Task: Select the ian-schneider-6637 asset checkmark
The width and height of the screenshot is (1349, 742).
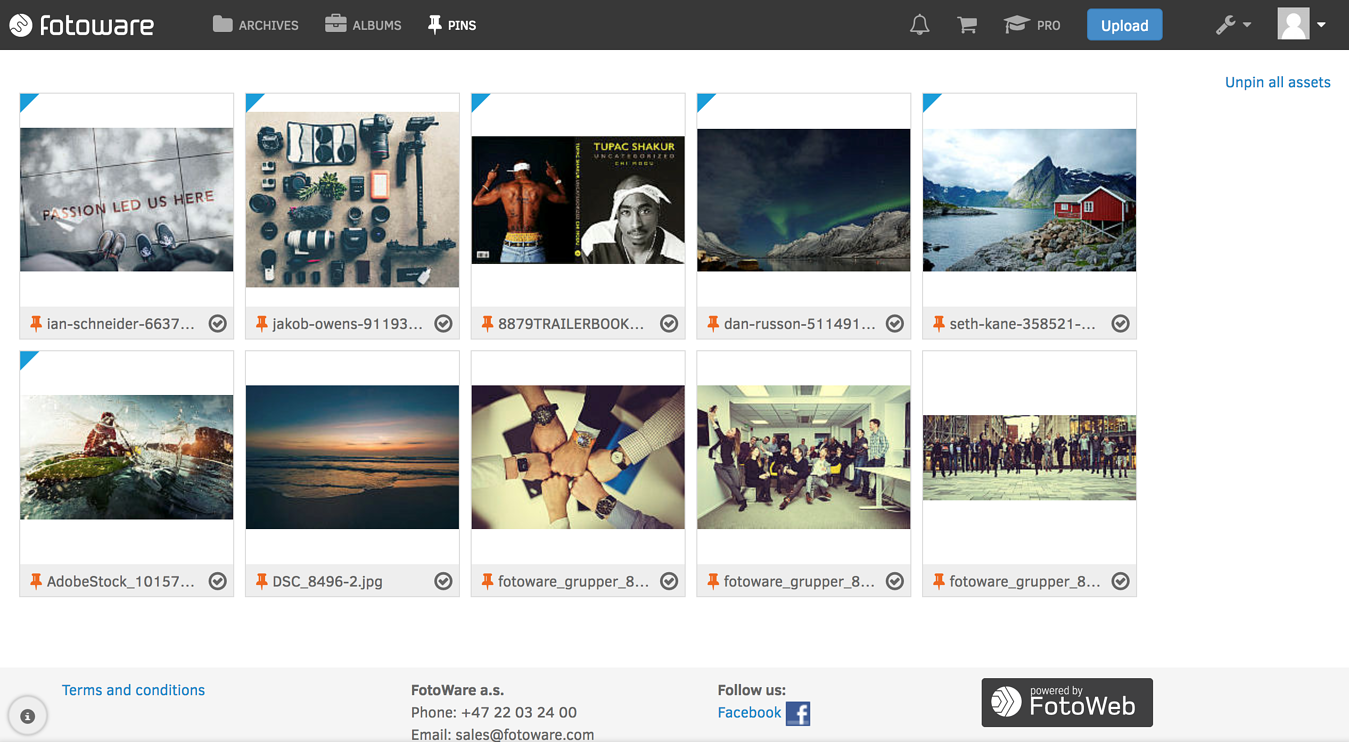Action: pyautogui.click(x=217, y=323)
